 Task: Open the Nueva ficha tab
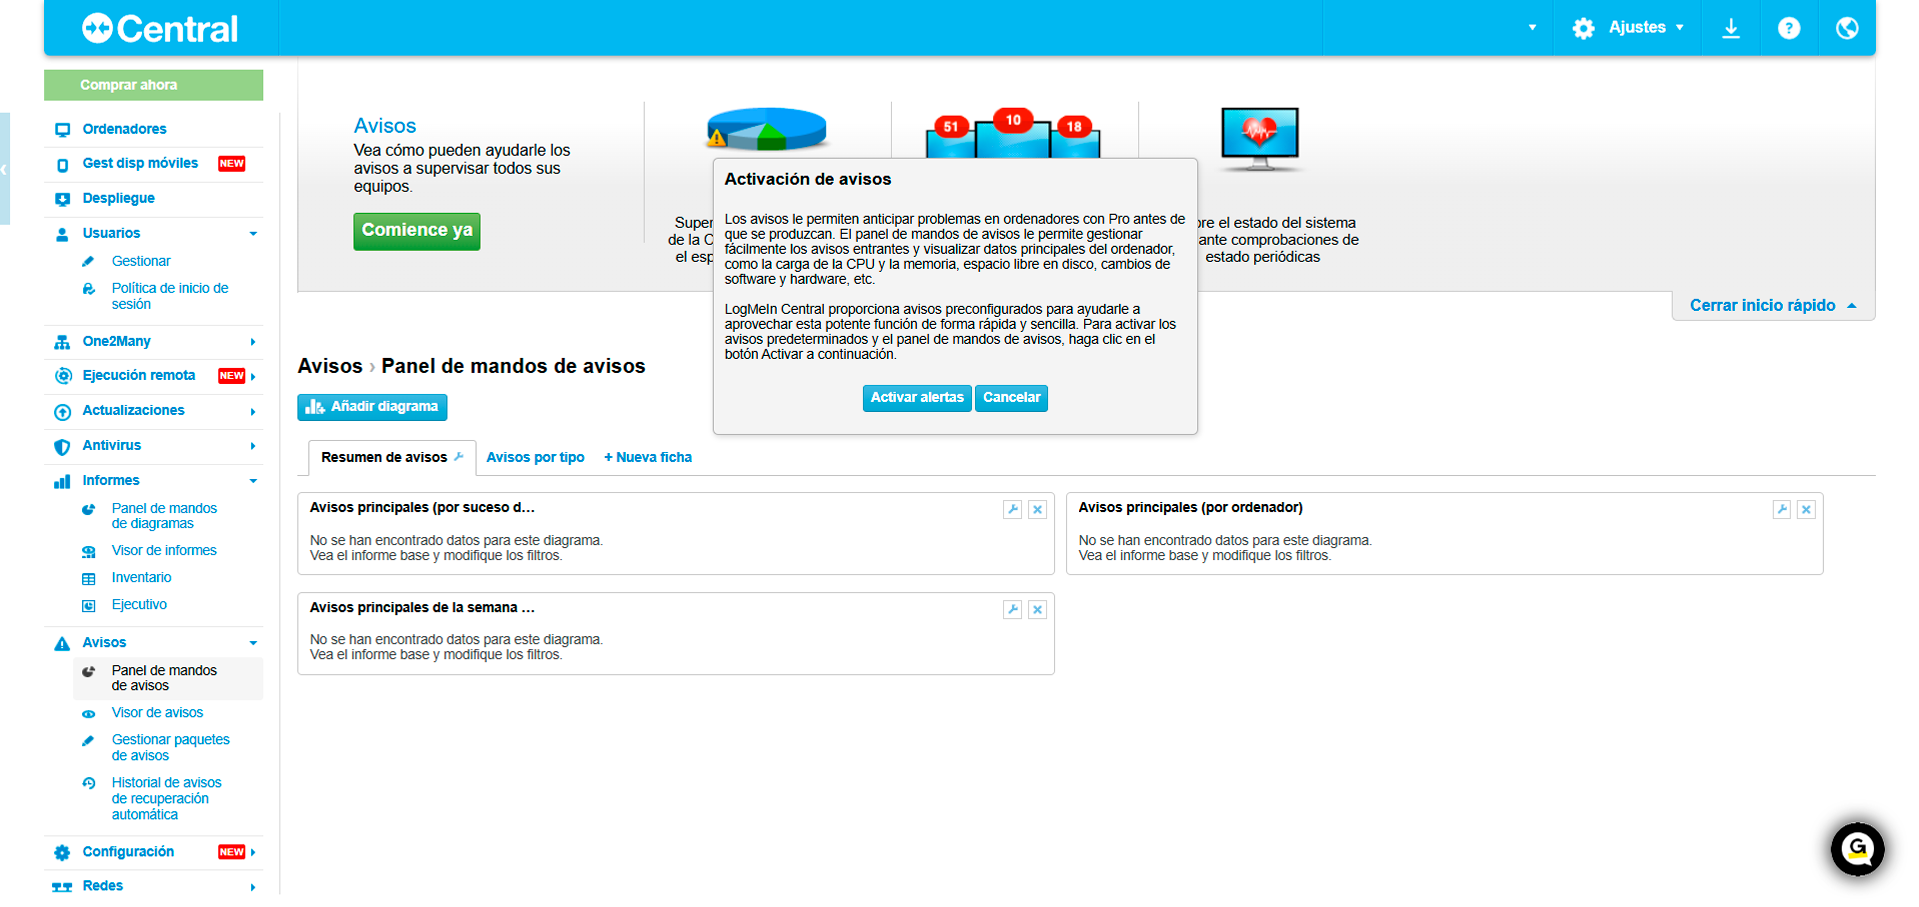click(x=647, y=457)
